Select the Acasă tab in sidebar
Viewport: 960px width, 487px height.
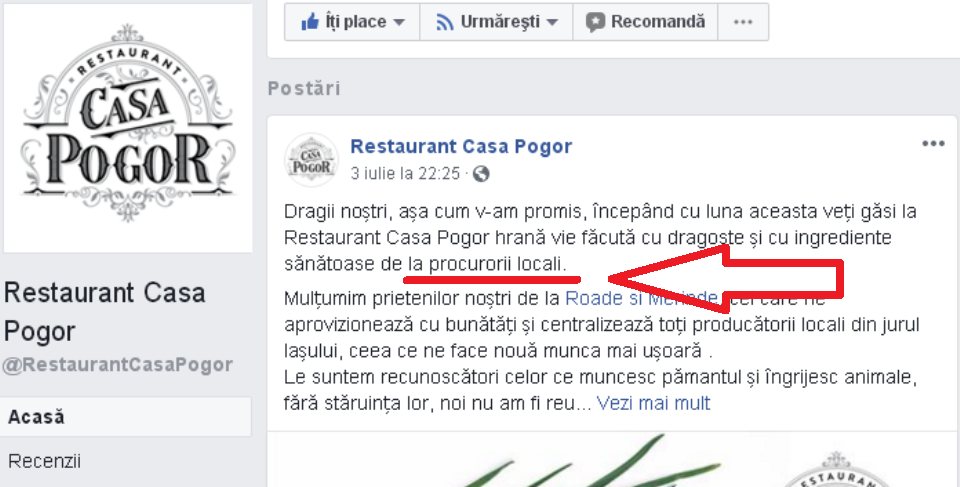click(x=126, y=417)
